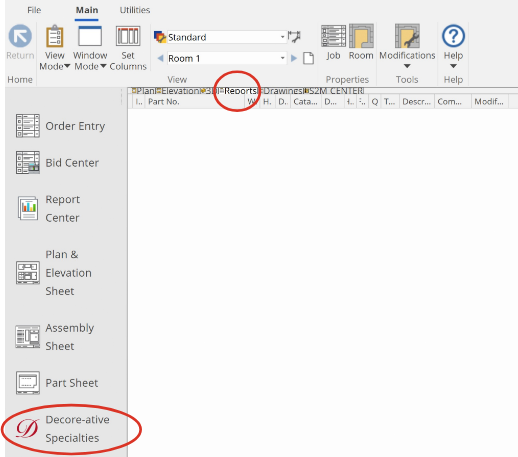Sort by the Part No. column header
Viewport: 518px width, 457px height.
tap(163, 102)
